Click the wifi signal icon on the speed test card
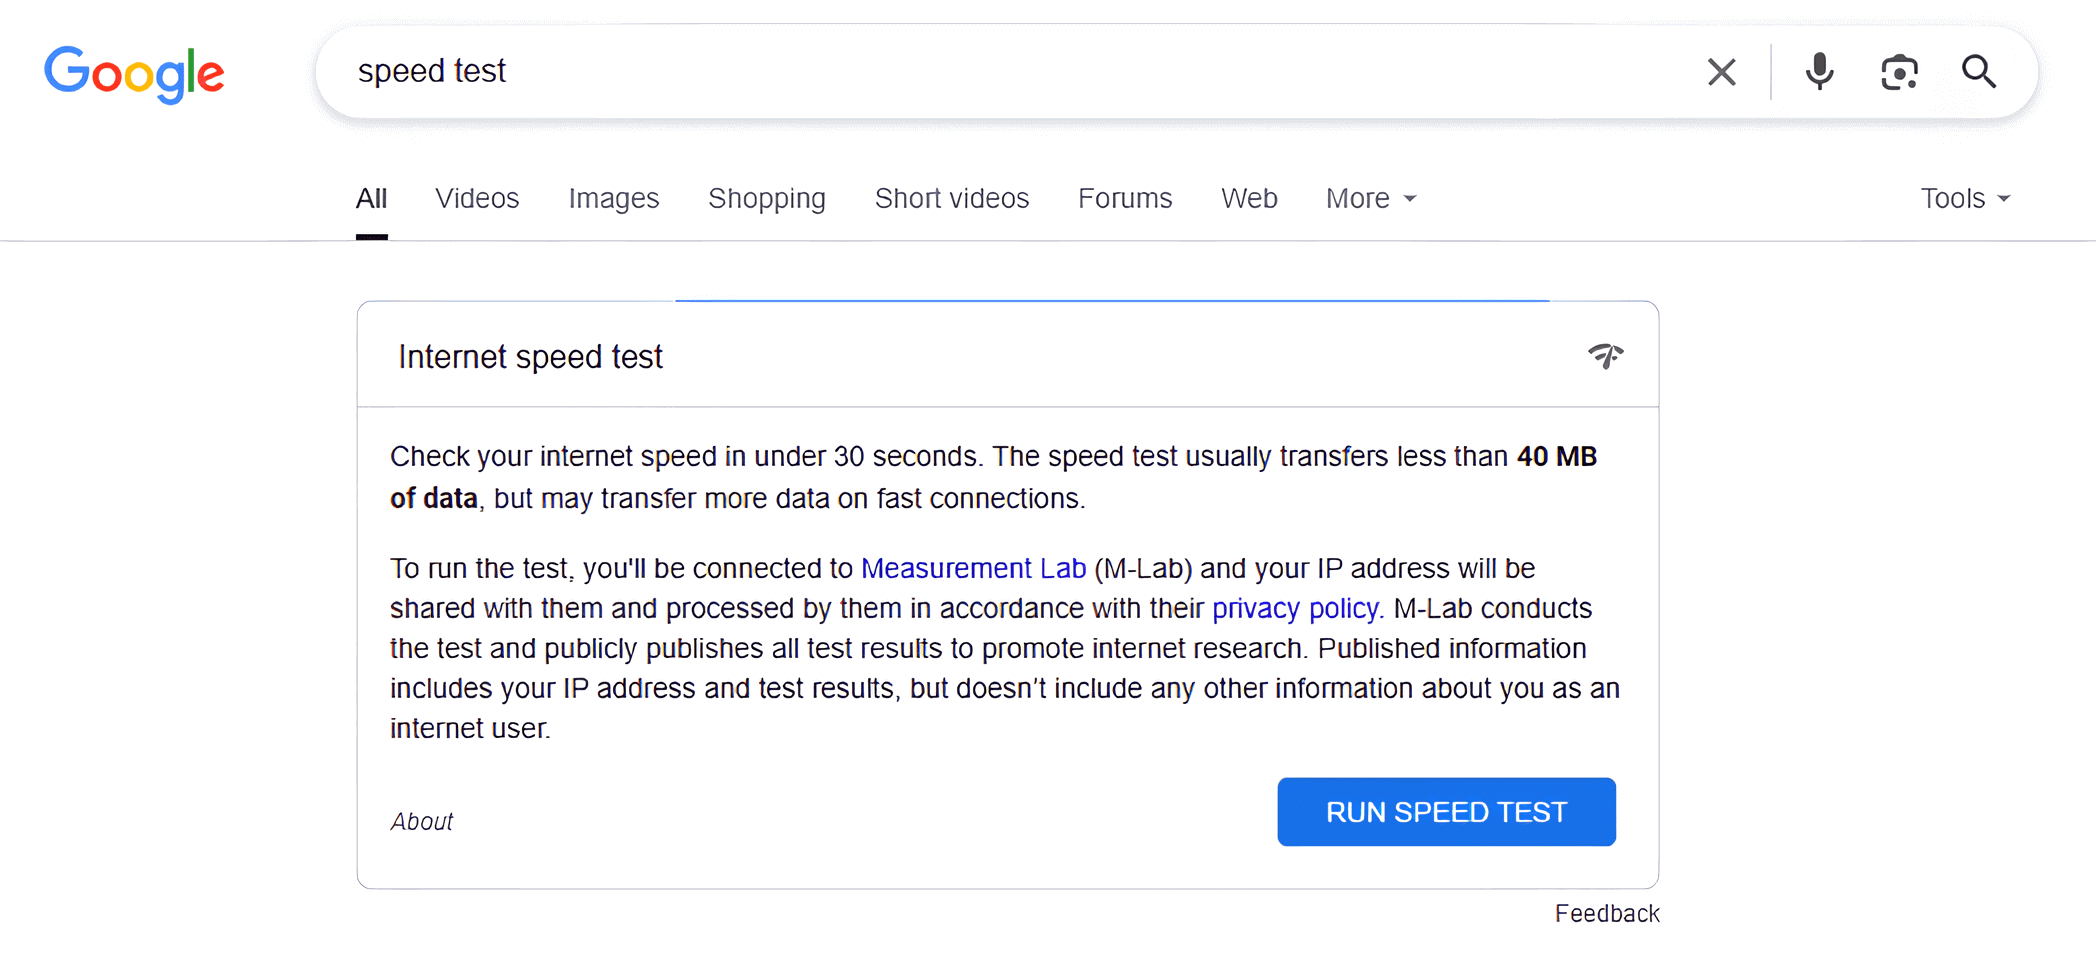 1607,356
